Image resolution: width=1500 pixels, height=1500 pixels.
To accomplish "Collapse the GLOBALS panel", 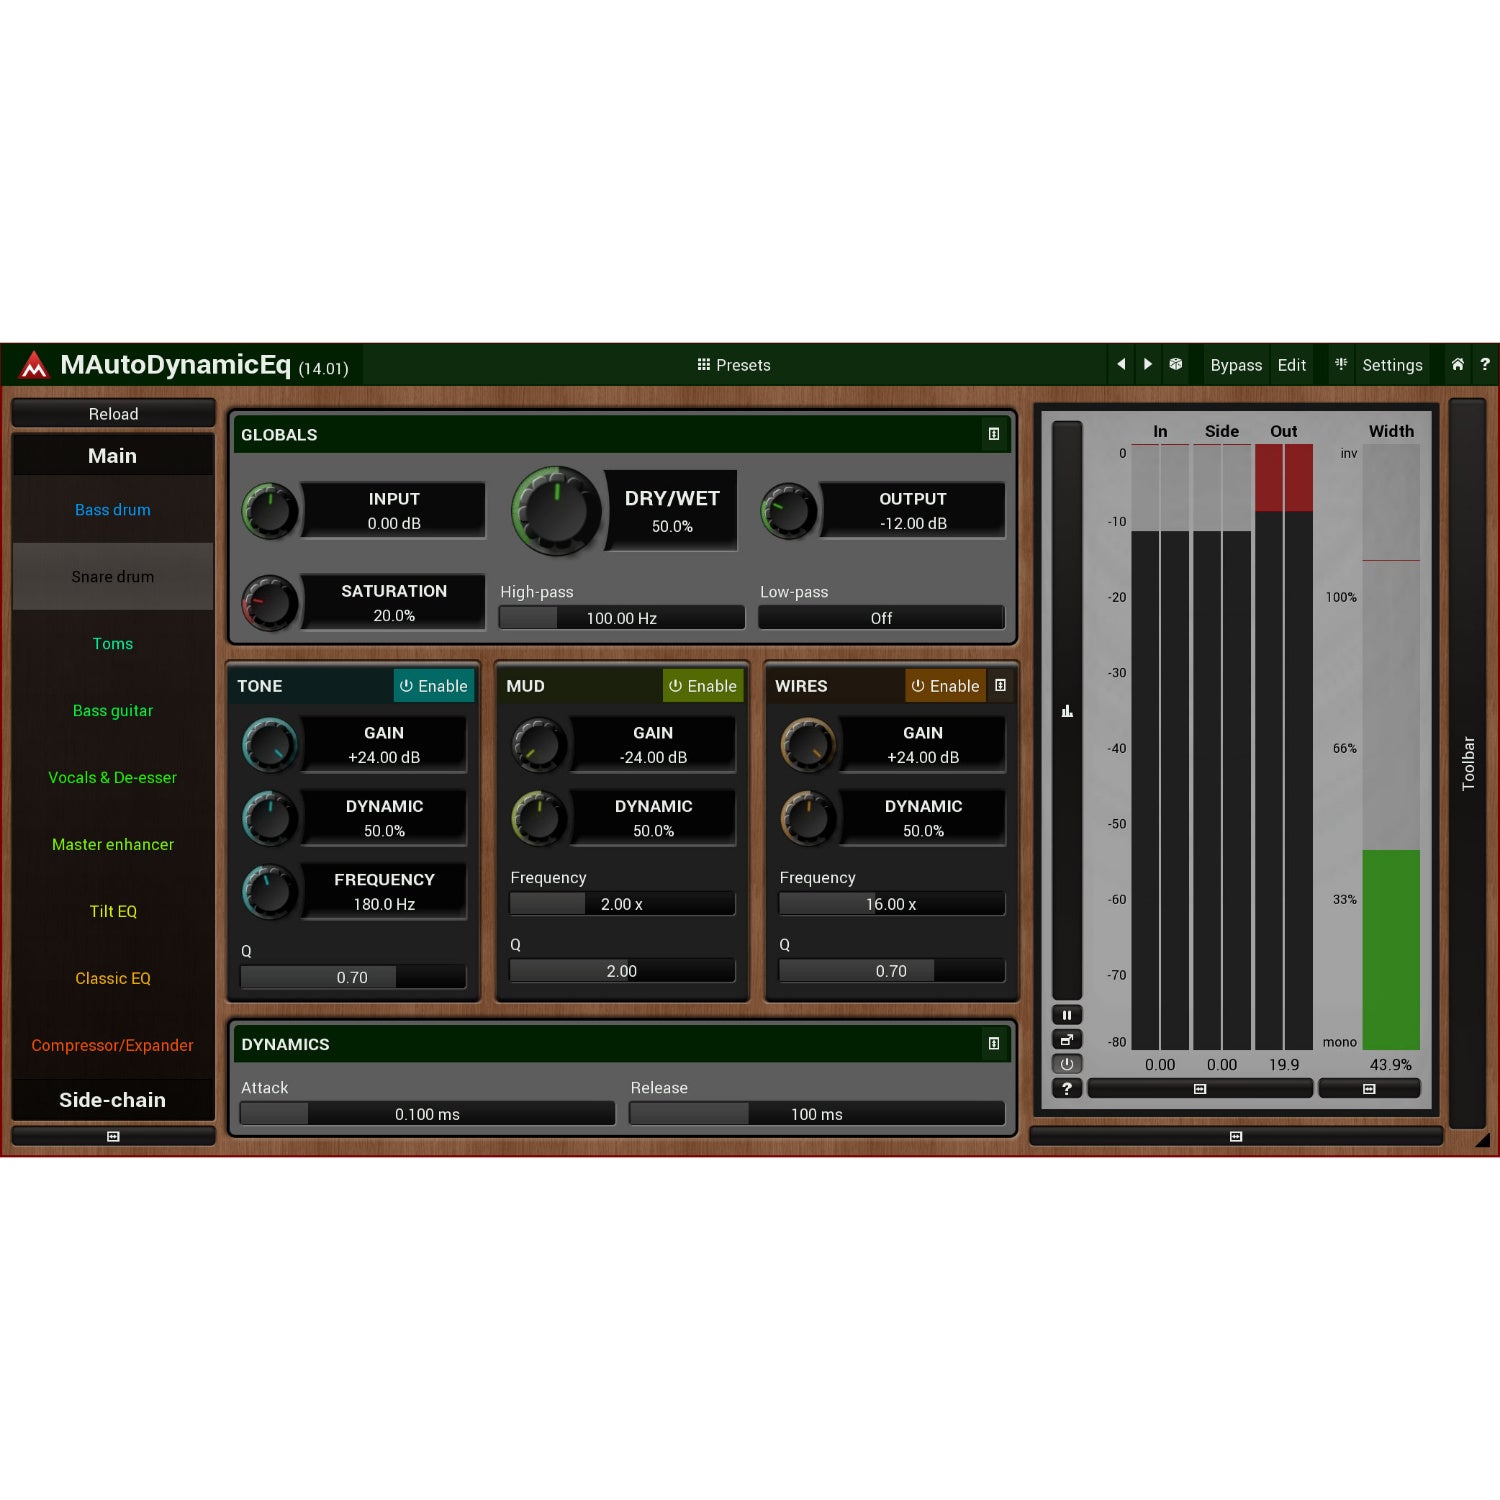I will point(994,434).
